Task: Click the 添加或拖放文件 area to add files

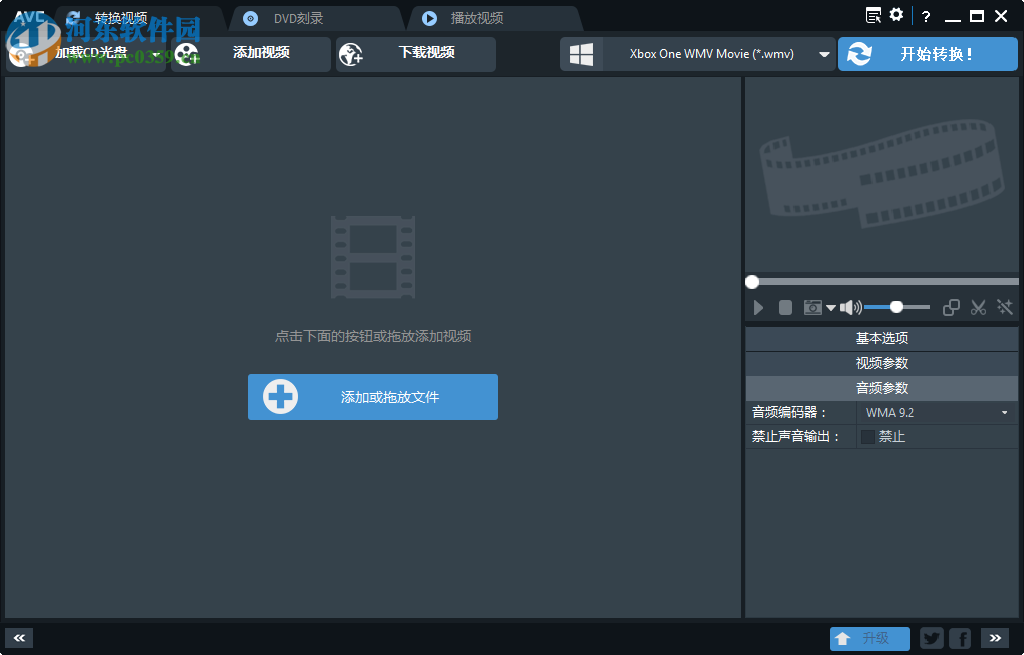Action: point(372,397)
